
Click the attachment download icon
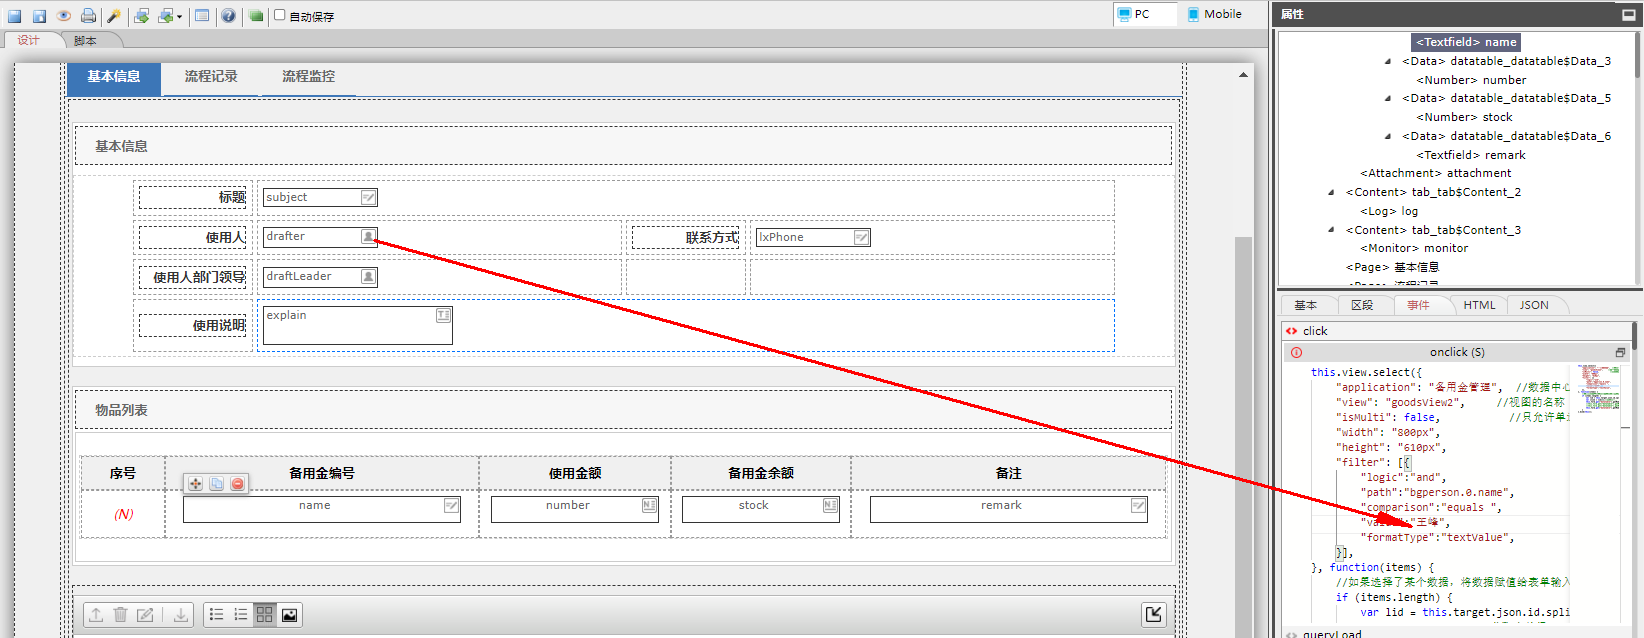180,615
